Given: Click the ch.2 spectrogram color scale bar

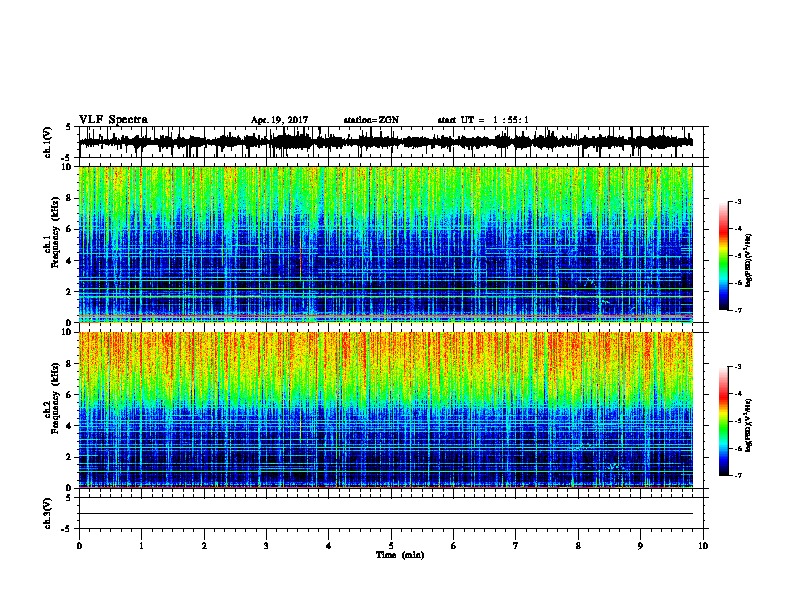Looking at the screenshot, I should [724, 421].
